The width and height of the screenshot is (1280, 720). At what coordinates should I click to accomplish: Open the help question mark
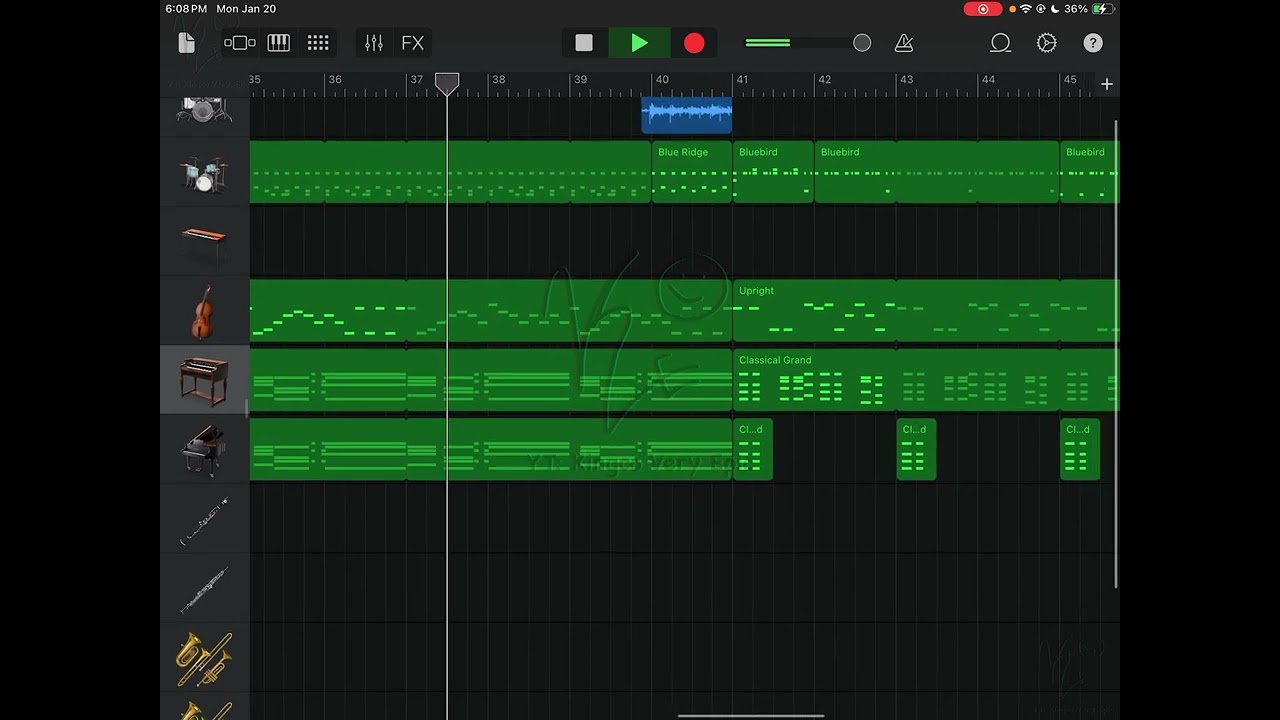(x=1093, y=43)
